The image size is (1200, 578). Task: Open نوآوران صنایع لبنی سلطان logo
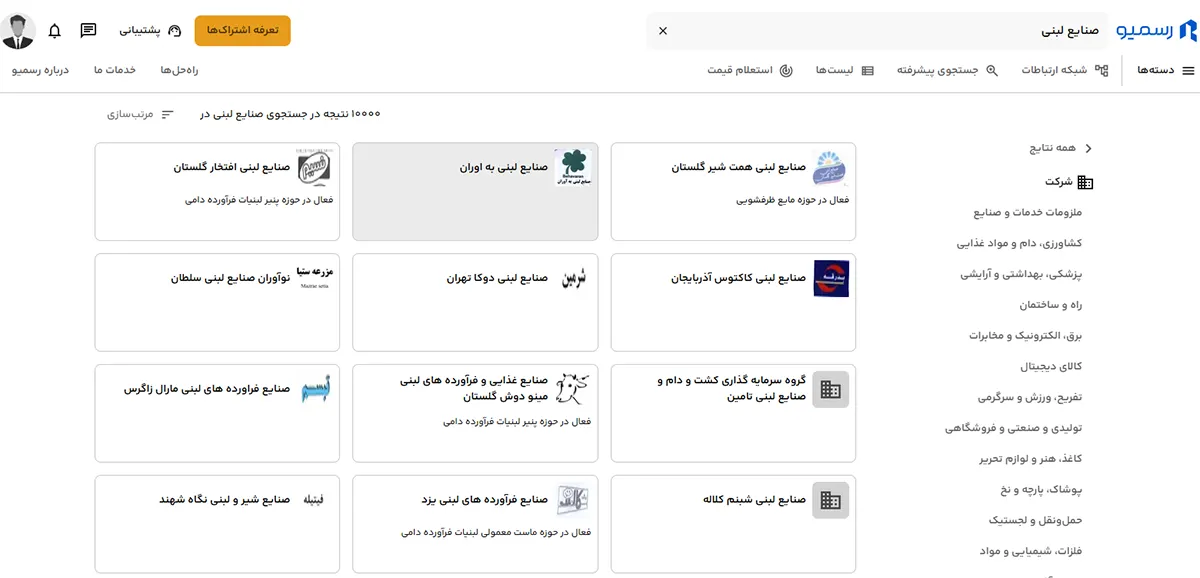(x=315, y=277)
